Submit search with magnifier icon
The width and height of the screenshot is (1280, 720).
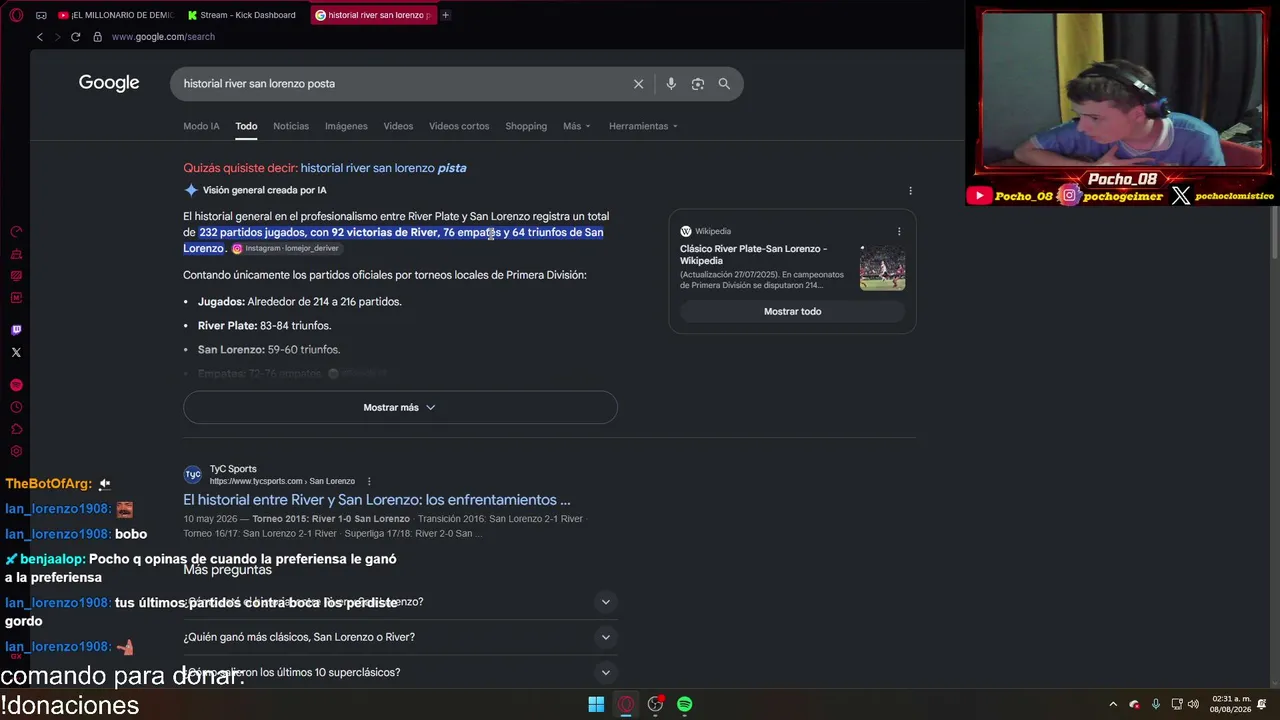point(724,84)
